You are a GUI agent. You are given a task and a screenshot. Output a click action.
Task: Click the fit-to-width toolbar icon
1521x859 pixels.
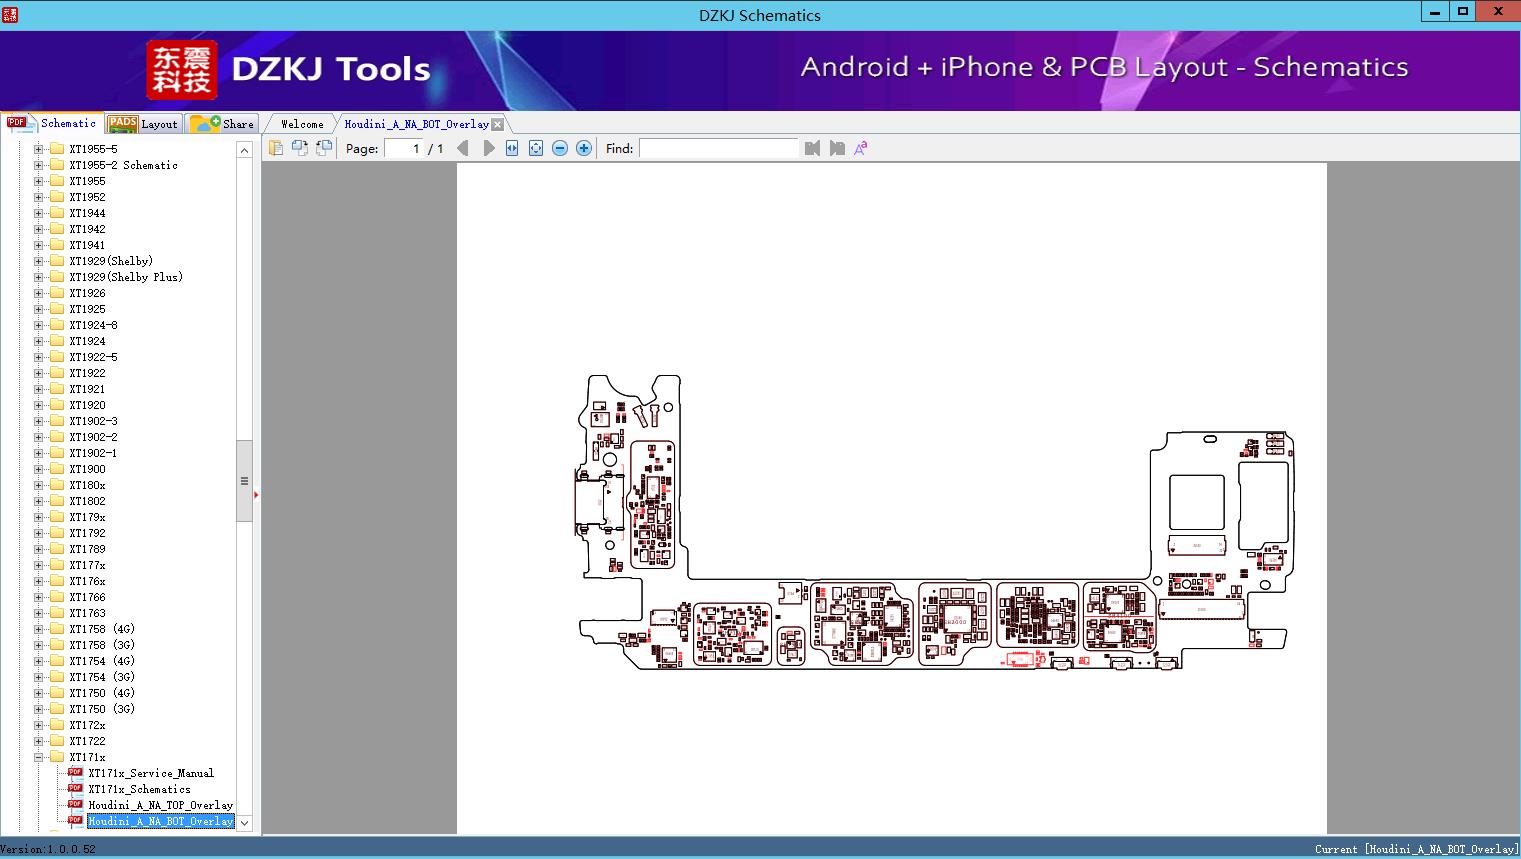512,148
